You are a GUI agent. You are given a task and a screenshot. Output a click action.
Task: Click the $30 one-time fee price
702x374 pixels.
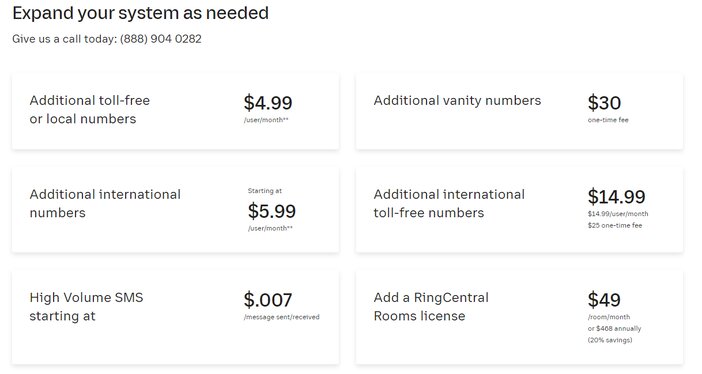(604, 103)
